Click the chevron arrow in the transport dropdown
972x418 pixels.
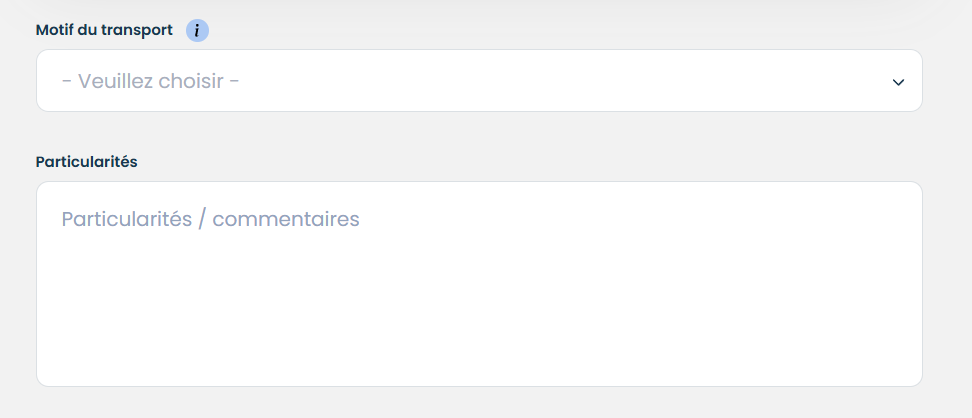click(x=897, y=82)
